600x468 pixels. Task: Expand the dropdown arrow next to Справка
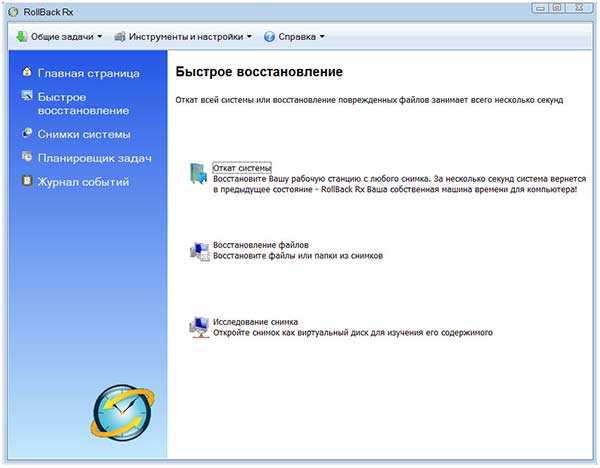pos(322,37)
